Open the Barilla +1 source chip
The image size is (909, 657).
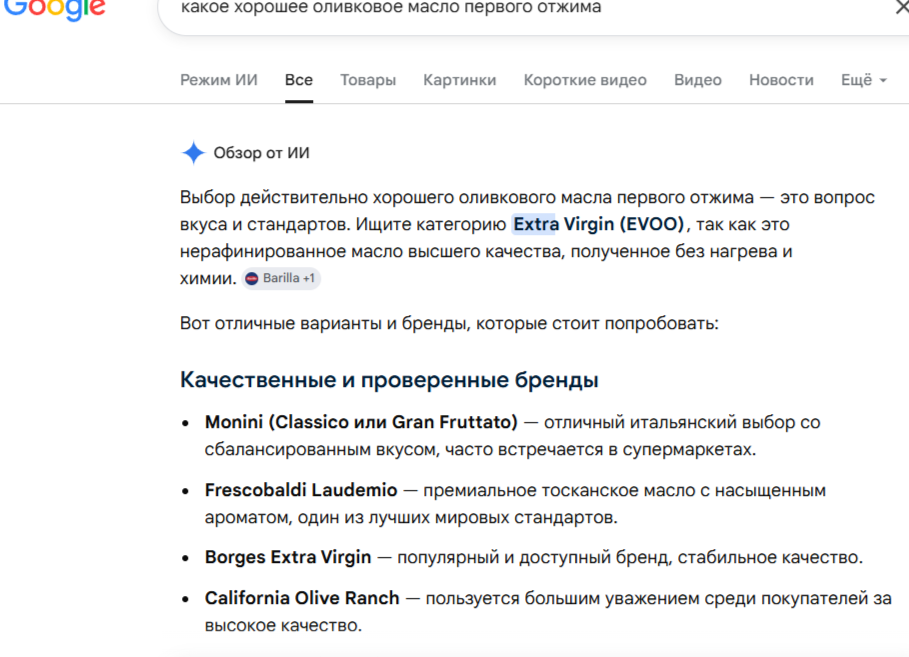click(x=281, y=278)
